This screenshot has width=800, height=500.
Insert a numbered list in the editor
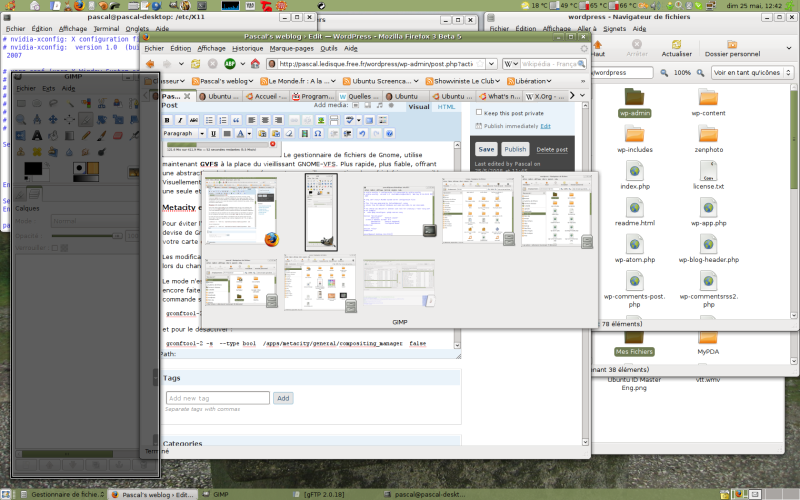tap(222, 120)
